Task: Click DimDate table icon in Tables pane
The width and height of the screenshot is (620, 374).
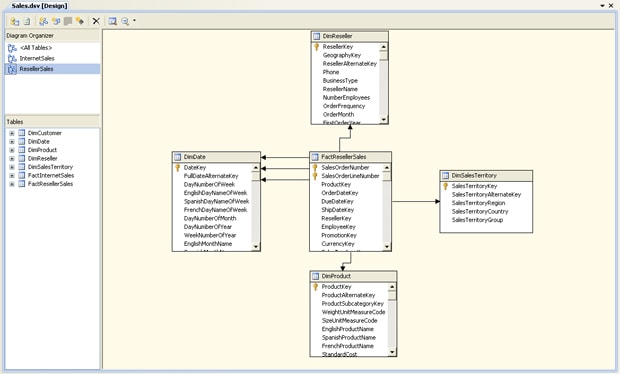Action: point(22,142)
